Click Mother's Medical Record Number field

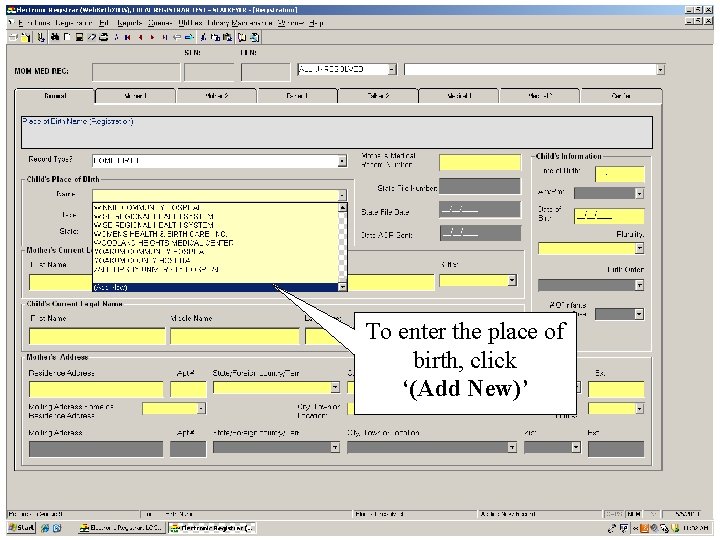[480, 162]
